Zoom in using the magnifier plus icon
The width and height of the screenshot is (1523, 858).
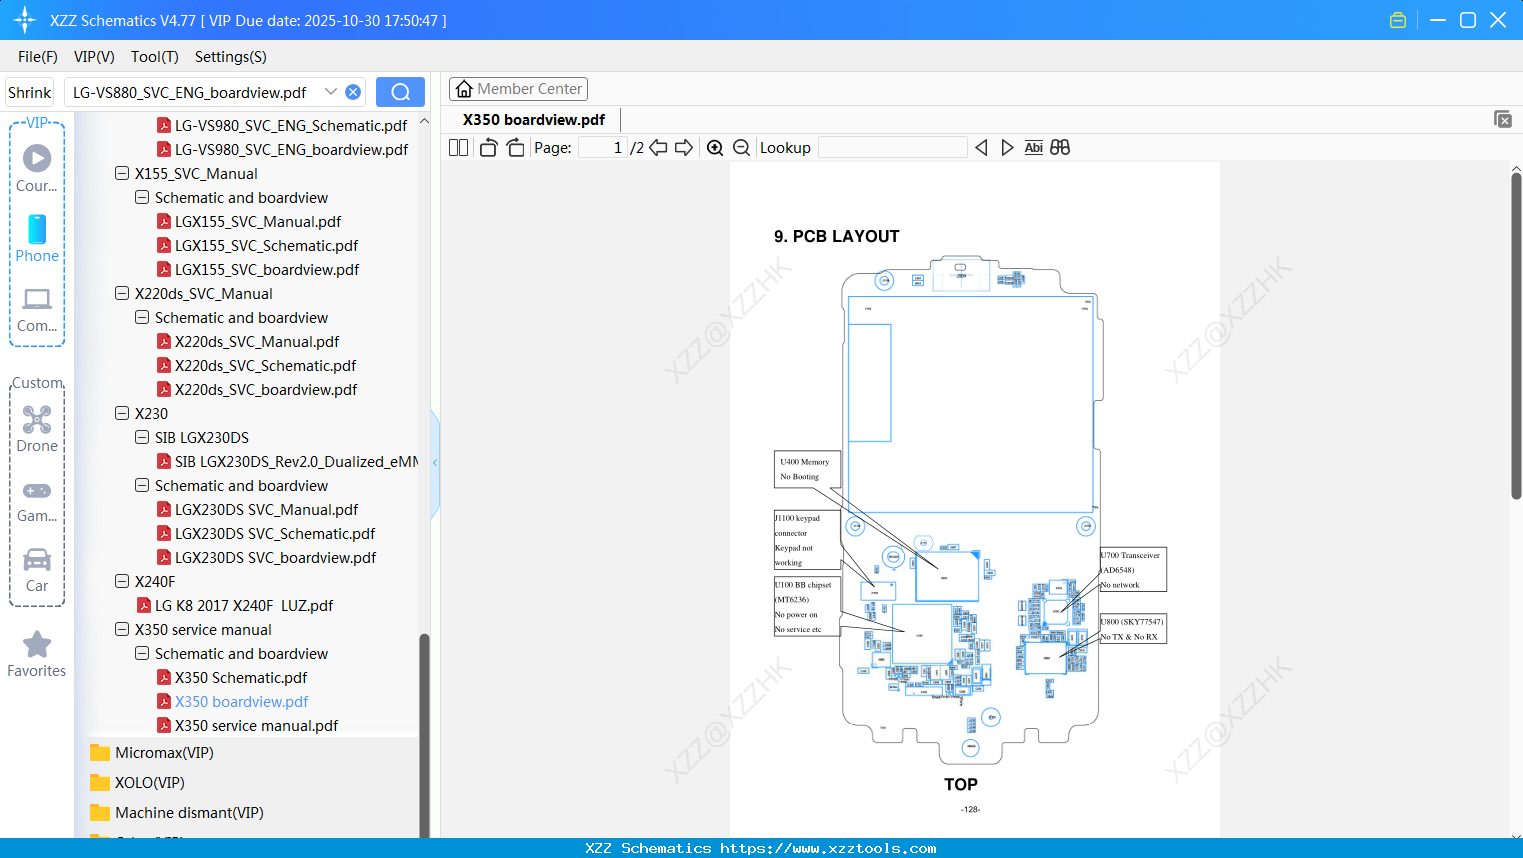715,147
